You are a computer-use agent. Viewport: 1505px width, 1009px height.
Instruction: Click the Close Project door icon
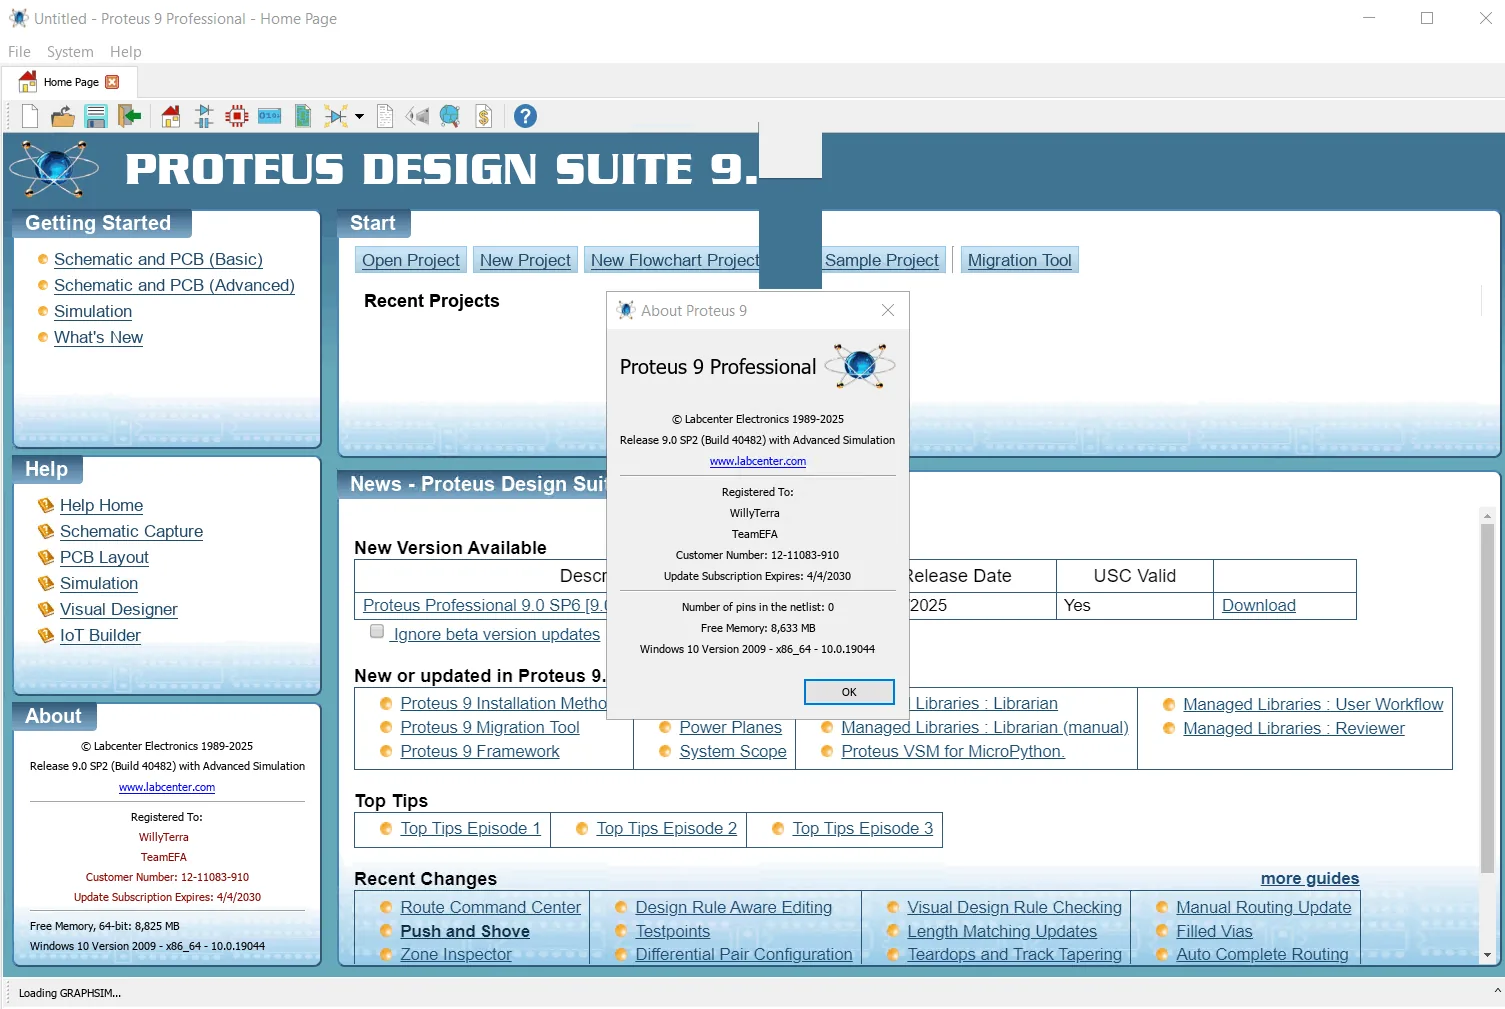click(129, 116)
